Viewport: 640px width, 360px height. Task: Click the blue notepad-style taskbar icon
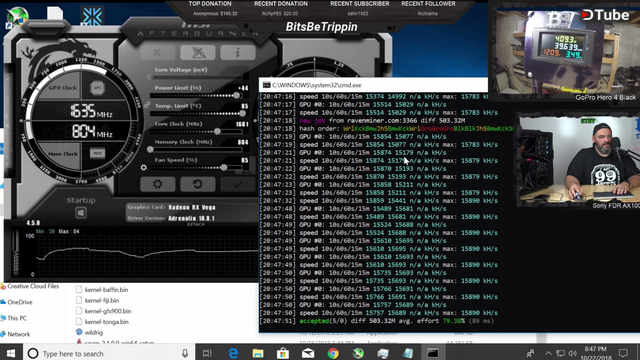[x=408, y=353]
